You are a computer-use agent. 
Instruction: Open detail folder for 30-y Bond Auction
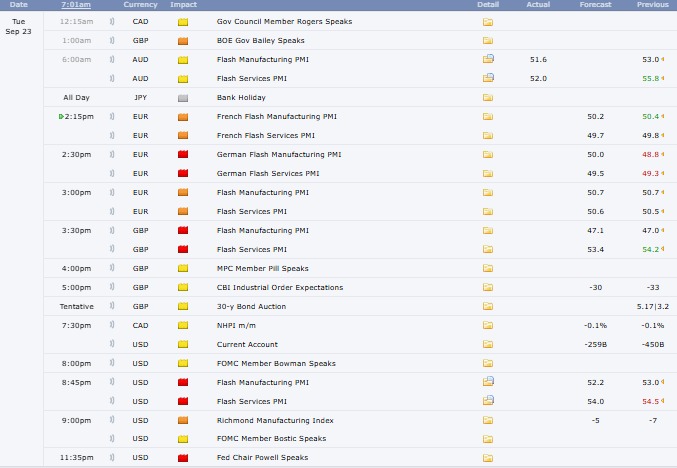click(x=488, y=306)
